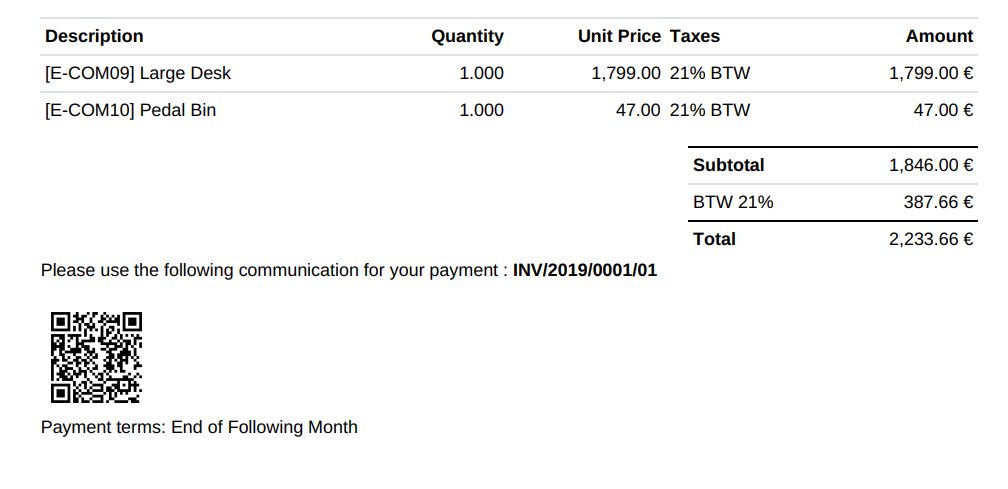Select the Large Desk 21% BTW tax

(709, 73)
